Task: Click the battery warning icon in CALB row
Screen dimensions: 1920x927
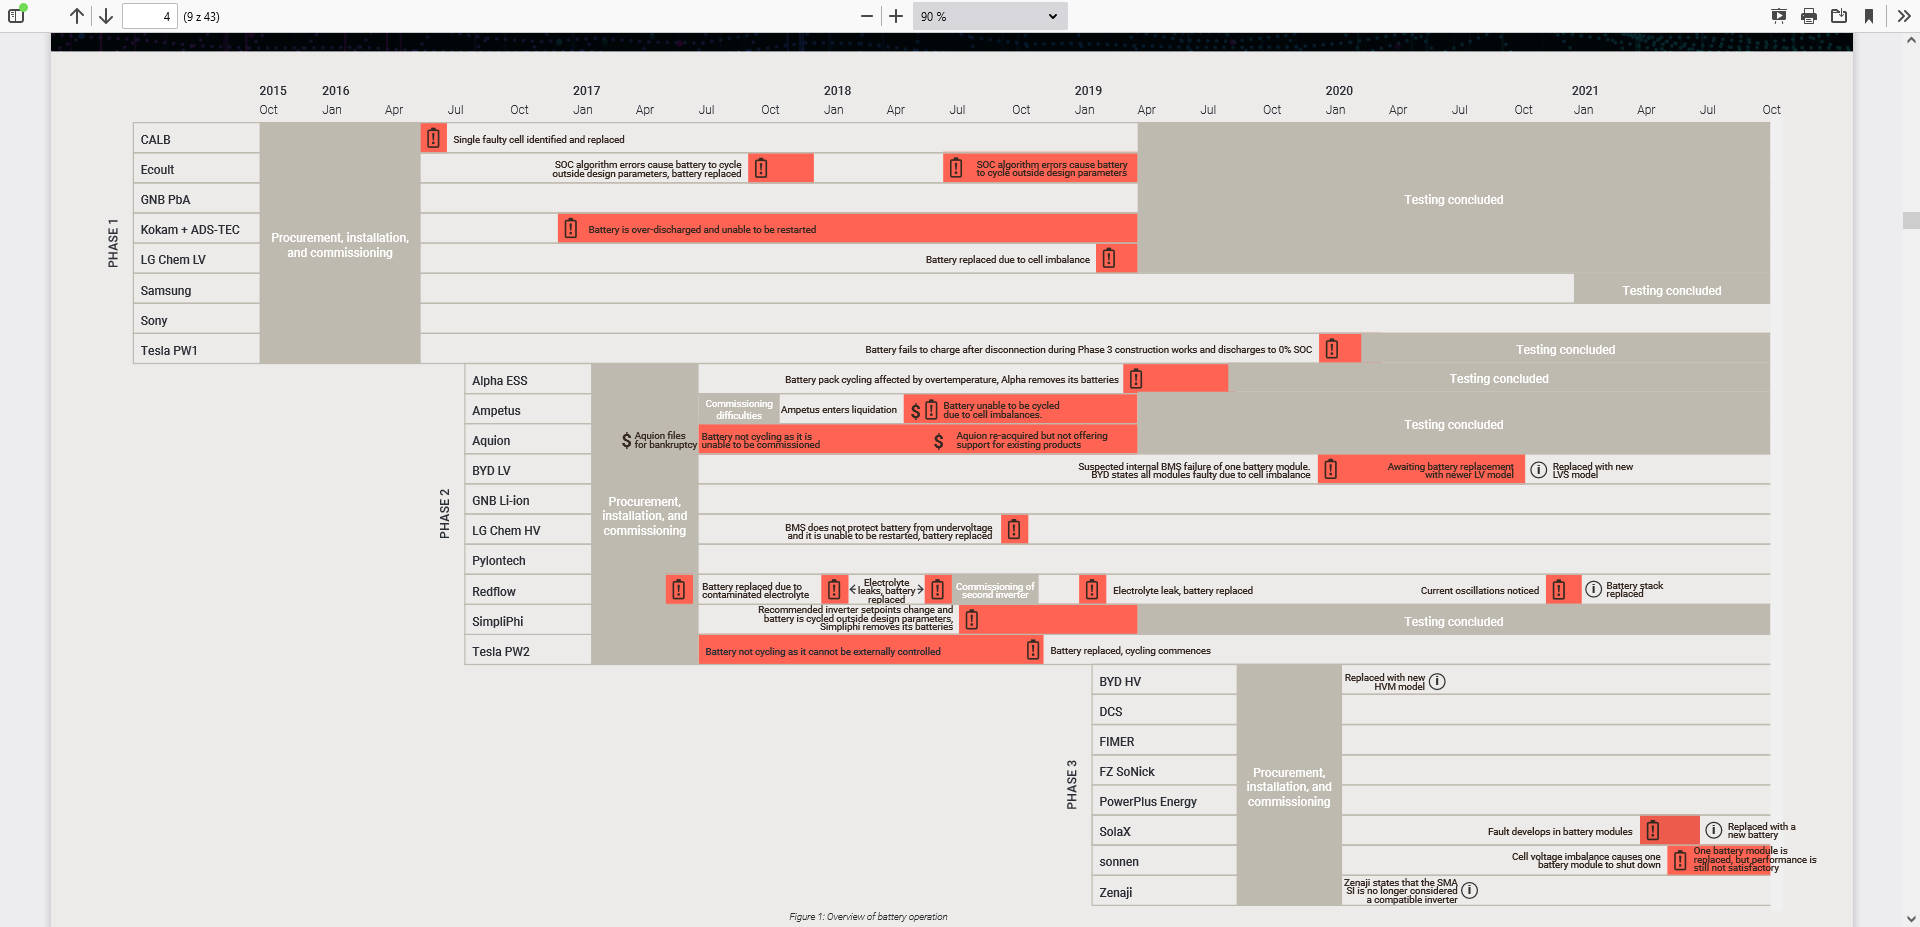Action: (x=433, y=138)
